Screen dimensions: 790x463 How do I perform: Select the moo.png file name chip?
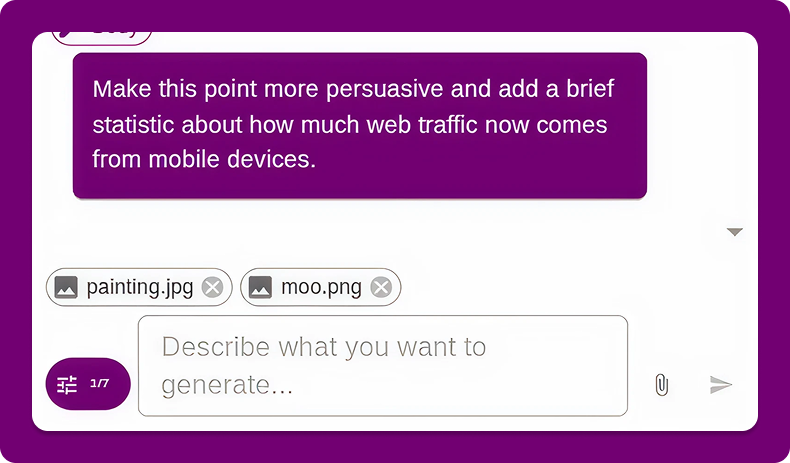click(x=320, y=287)
